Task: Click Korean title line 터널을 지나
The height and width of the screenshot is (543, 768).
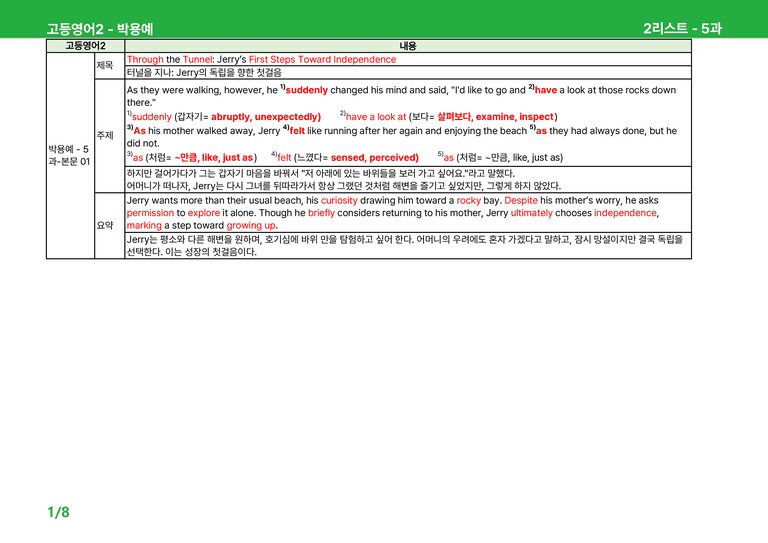Action: point(204,72)
